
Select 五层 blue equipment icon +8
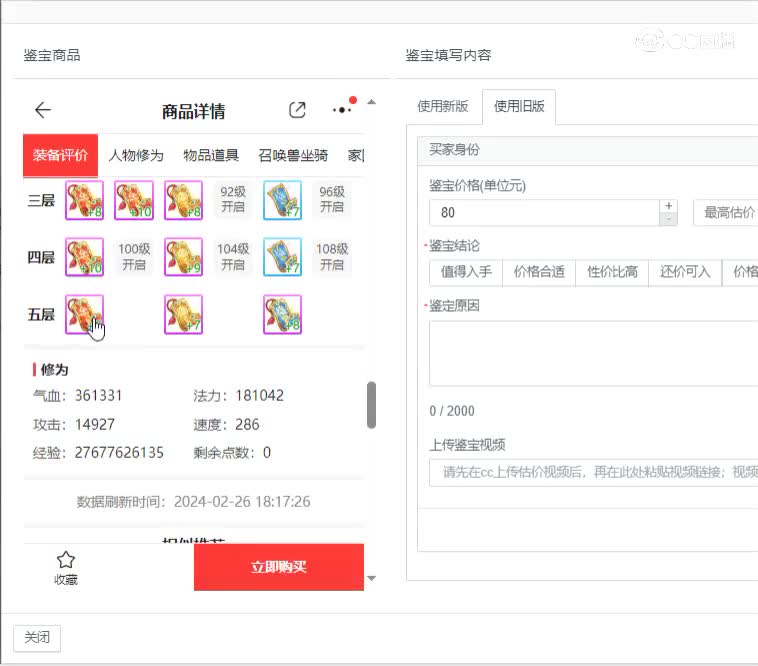[x=283, y=315]
